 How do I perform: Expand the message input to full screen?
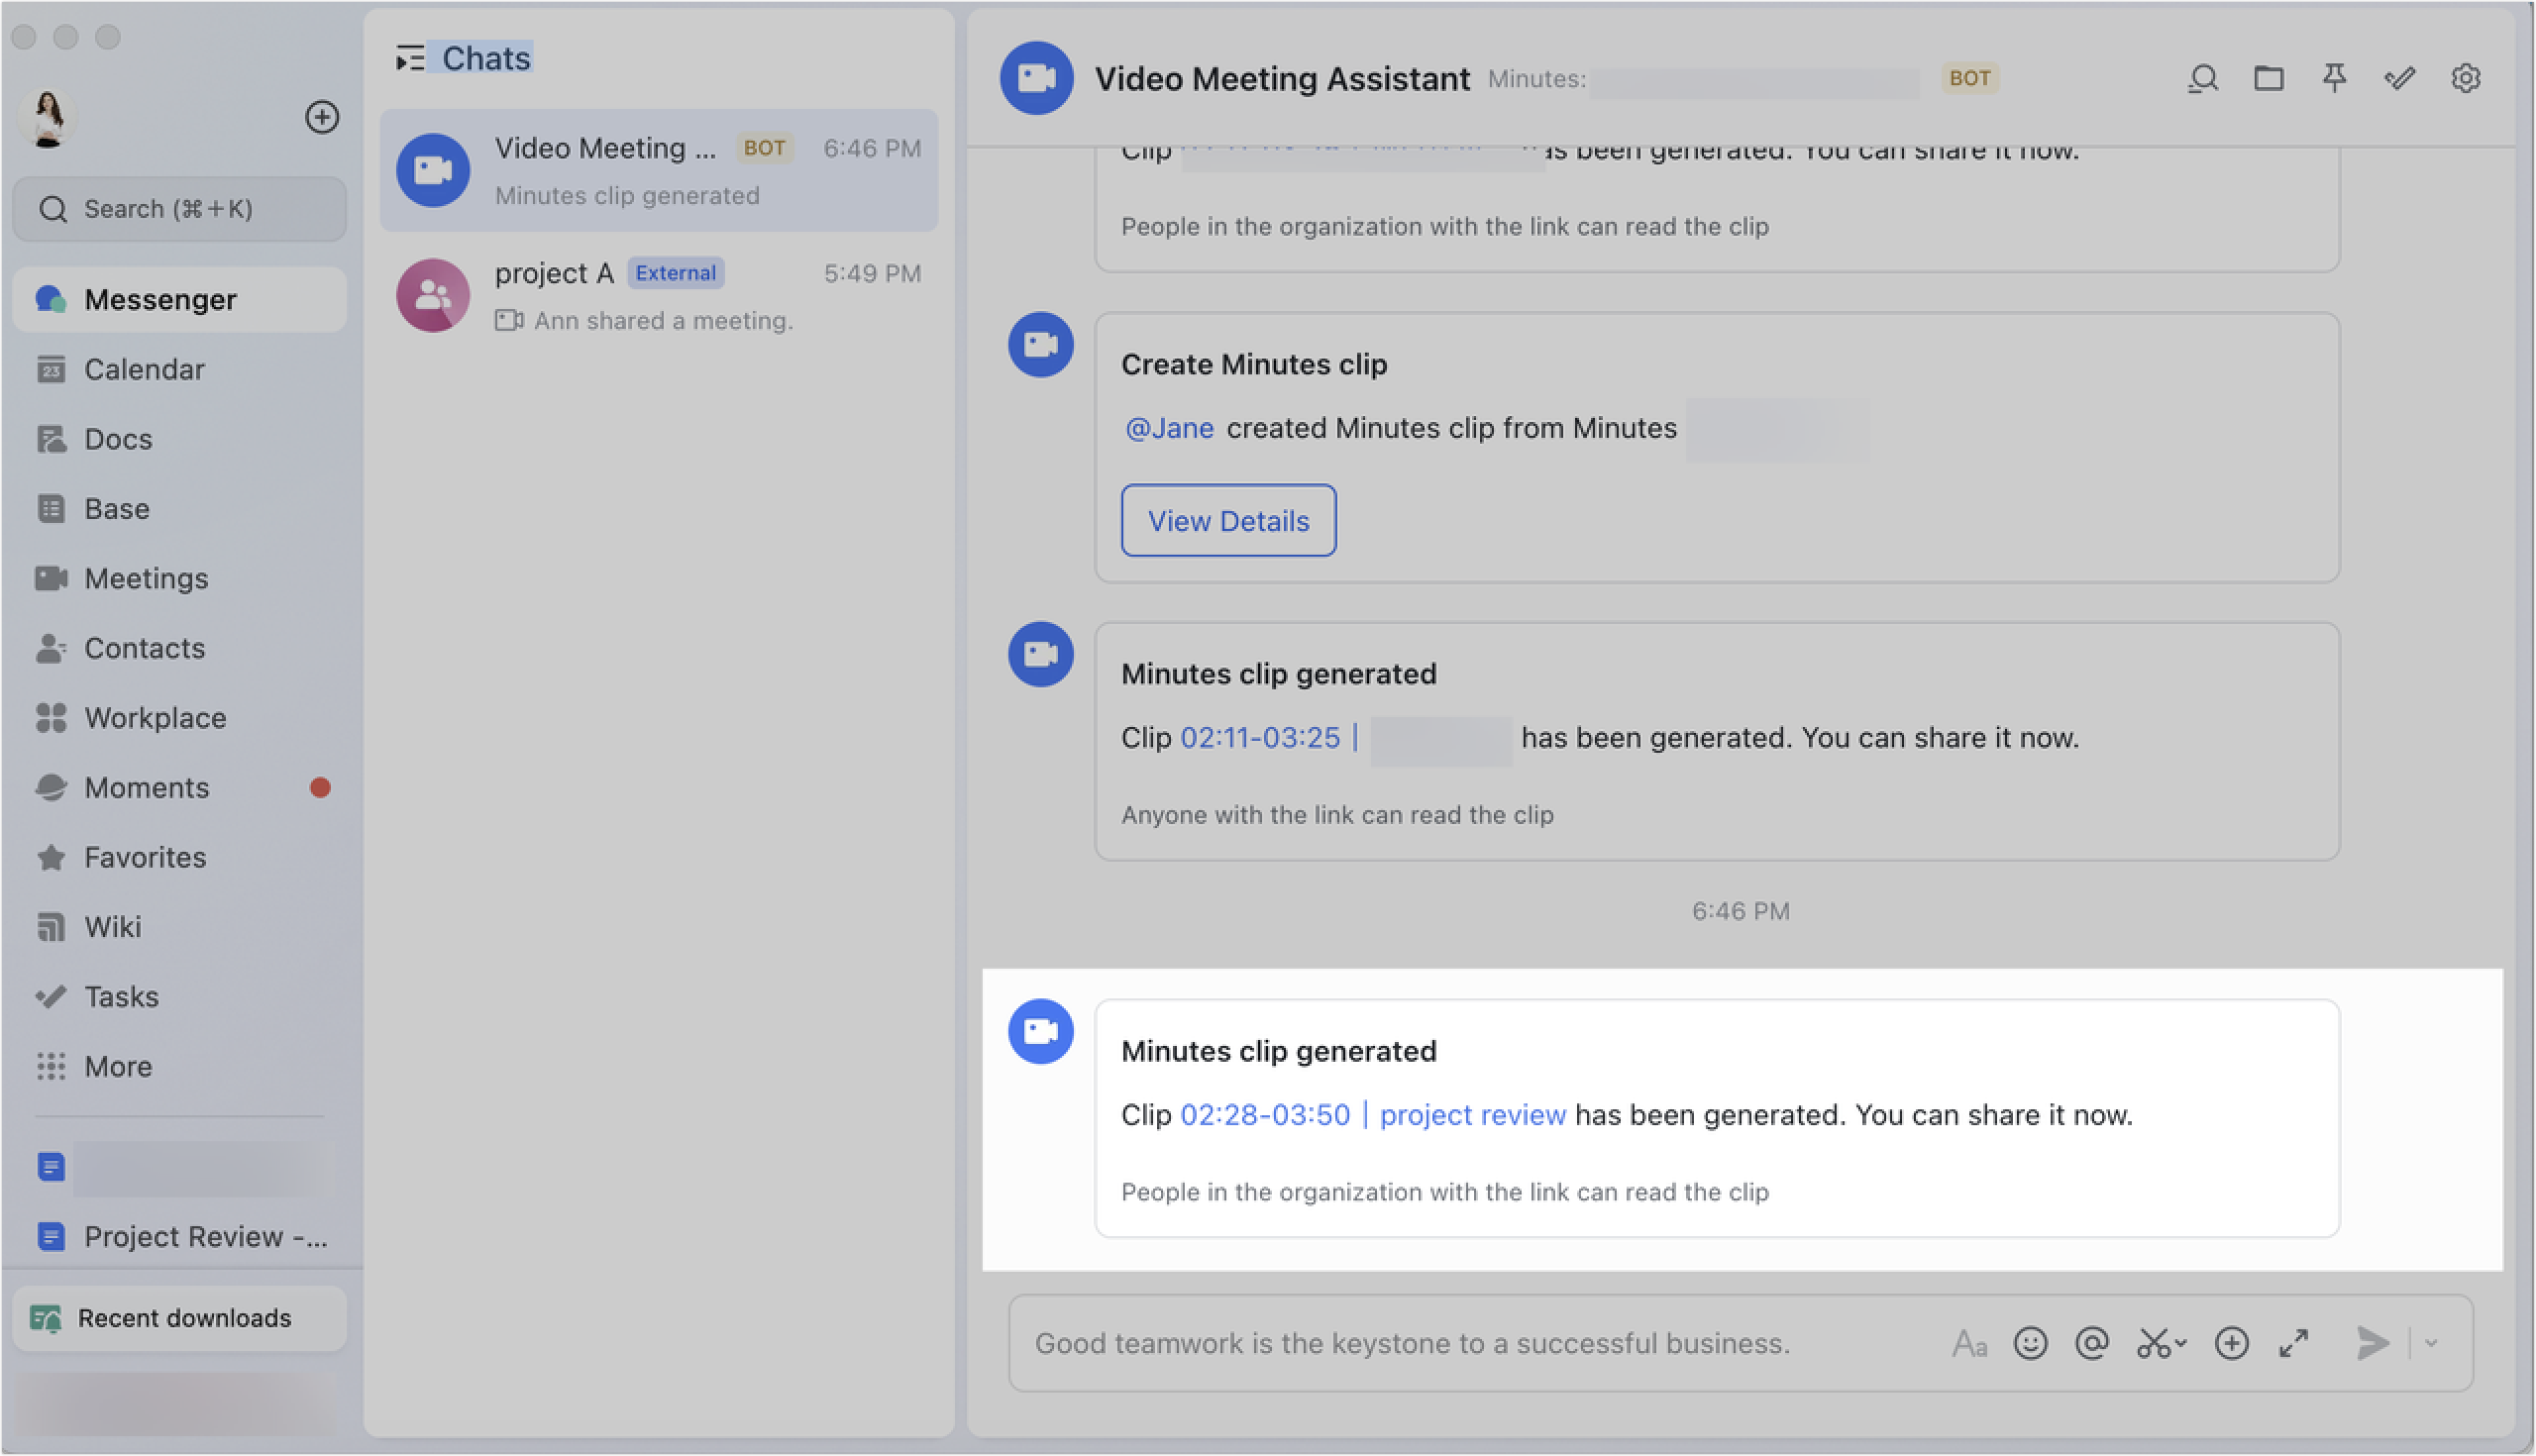(x=2295, y=1343)
